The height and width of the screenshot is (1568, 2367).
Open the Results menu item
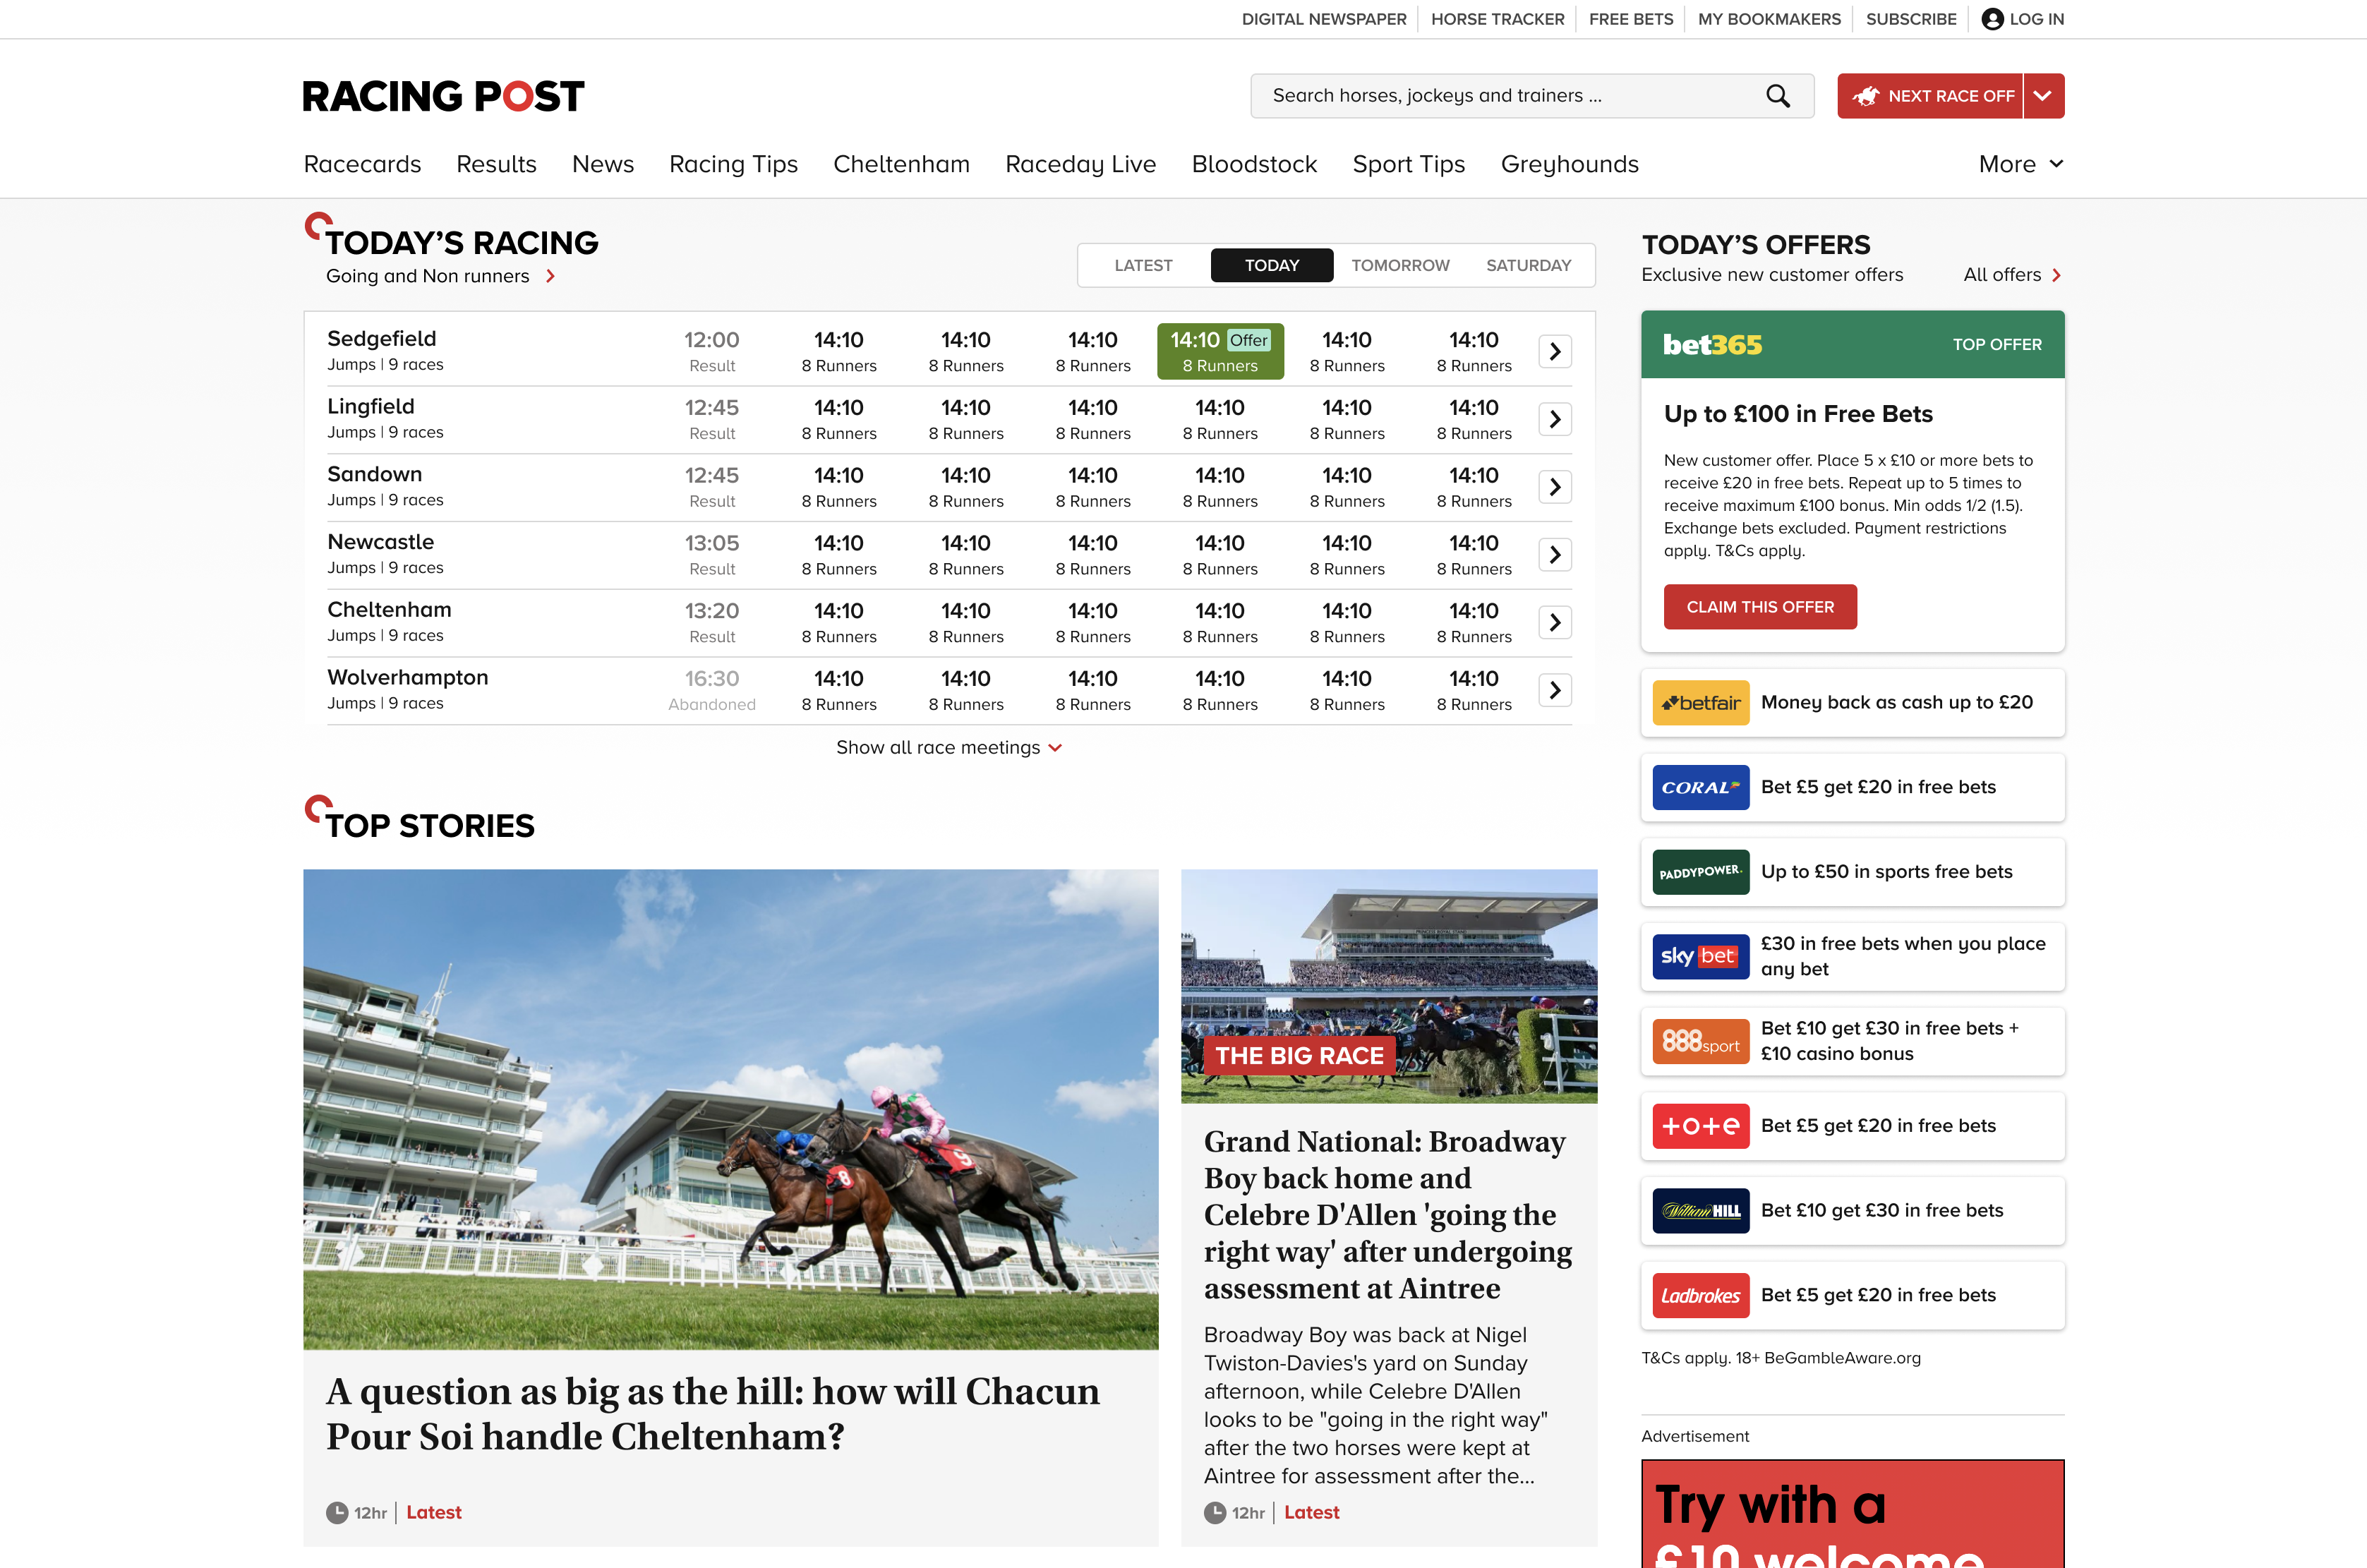[496, 164]
